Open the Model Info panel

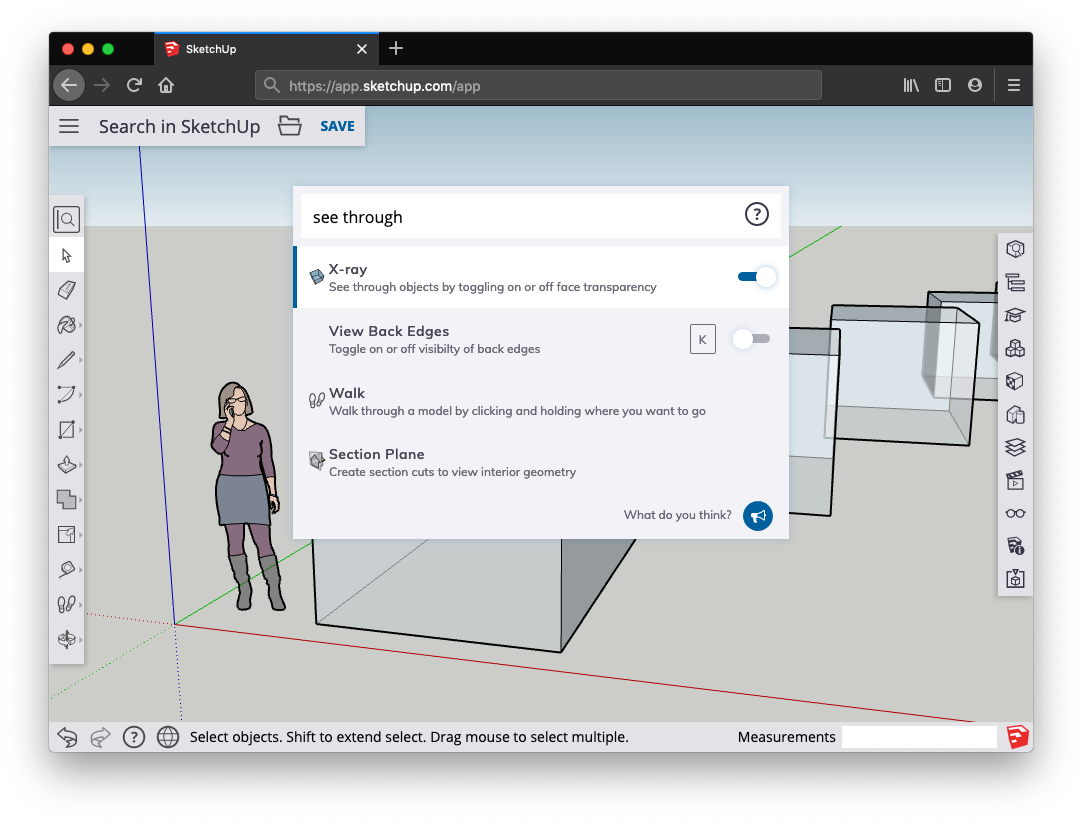(x=1015, y=546)
